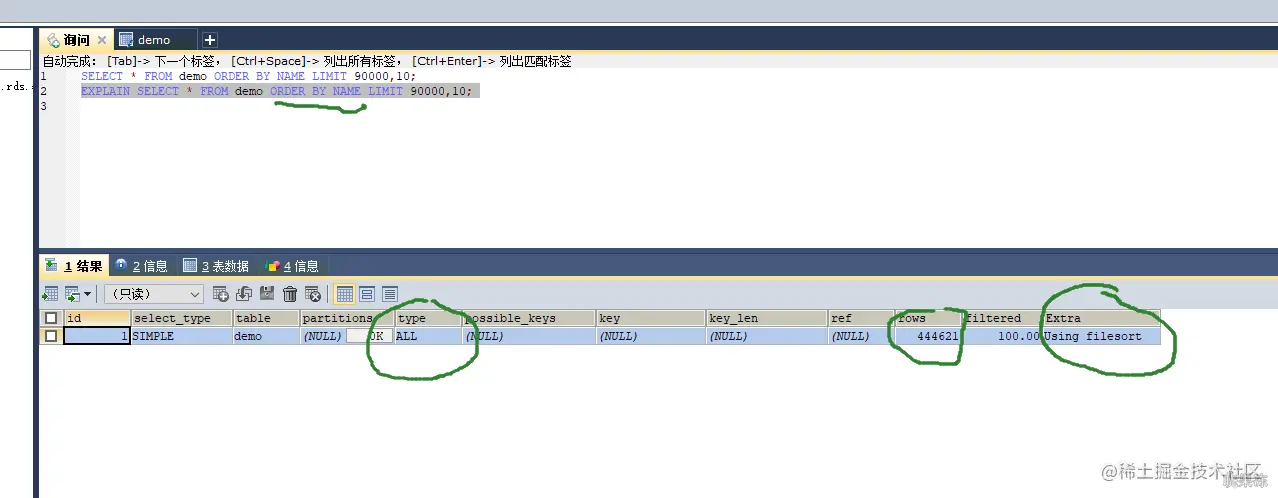Open the 只读 (read-only) mode combo box
Screen dimensions: 1278x498
coord(154,294)
